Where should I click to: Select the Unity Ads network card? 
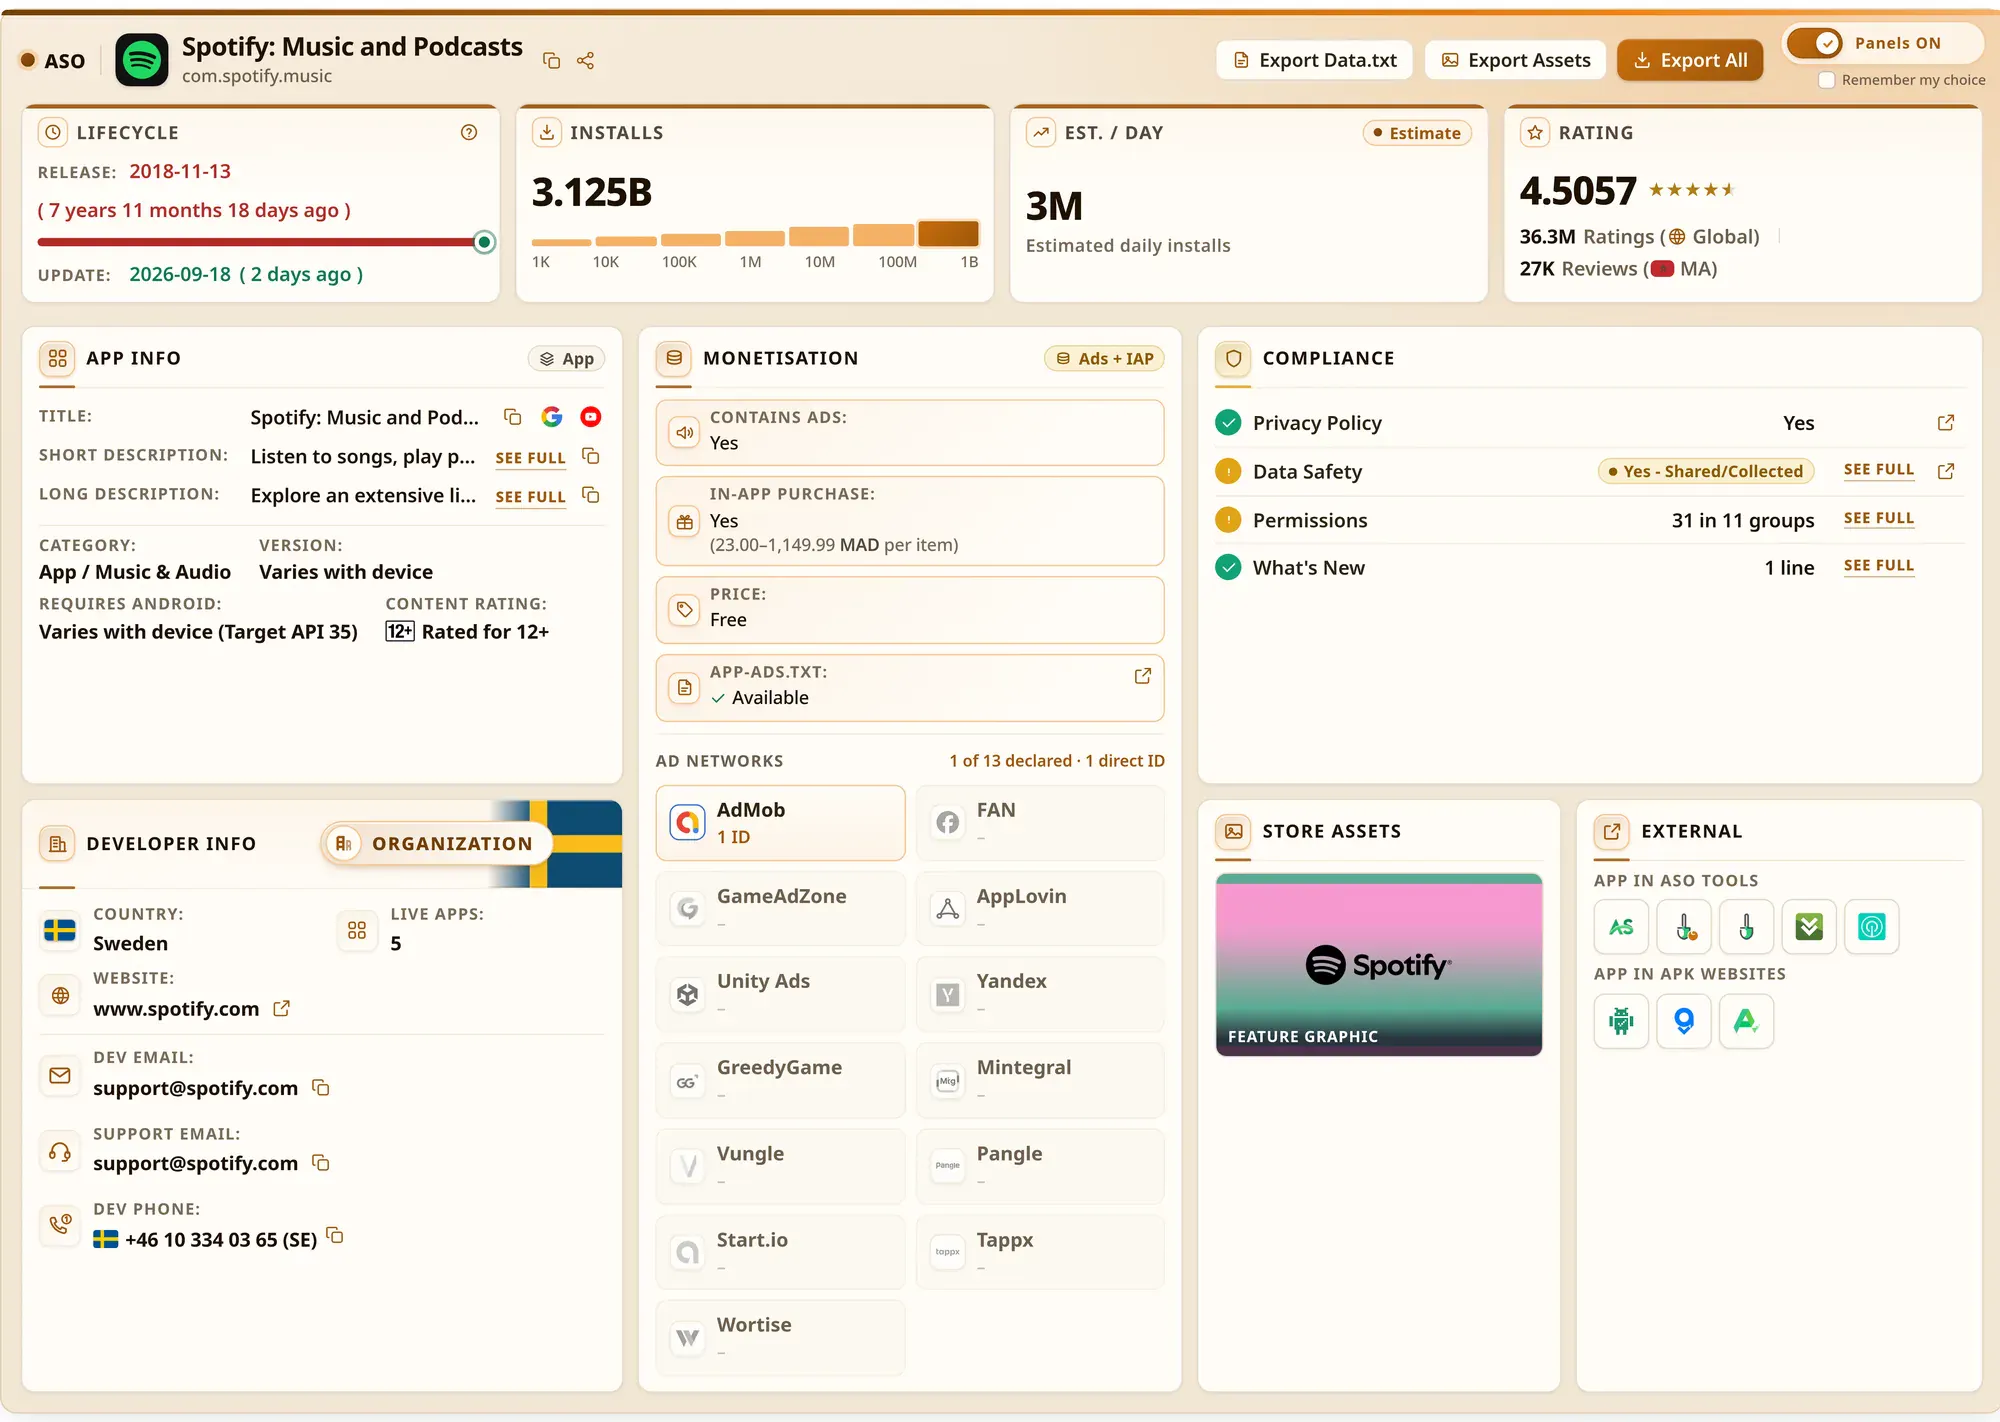(780, 994)
